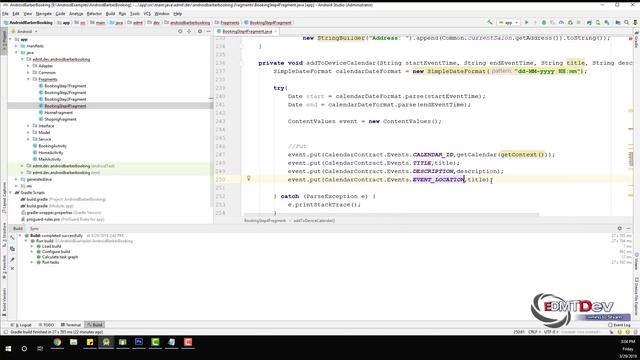Open the Event Log in status bar
This screenshot has height=360, width=640.
[619, 325]
